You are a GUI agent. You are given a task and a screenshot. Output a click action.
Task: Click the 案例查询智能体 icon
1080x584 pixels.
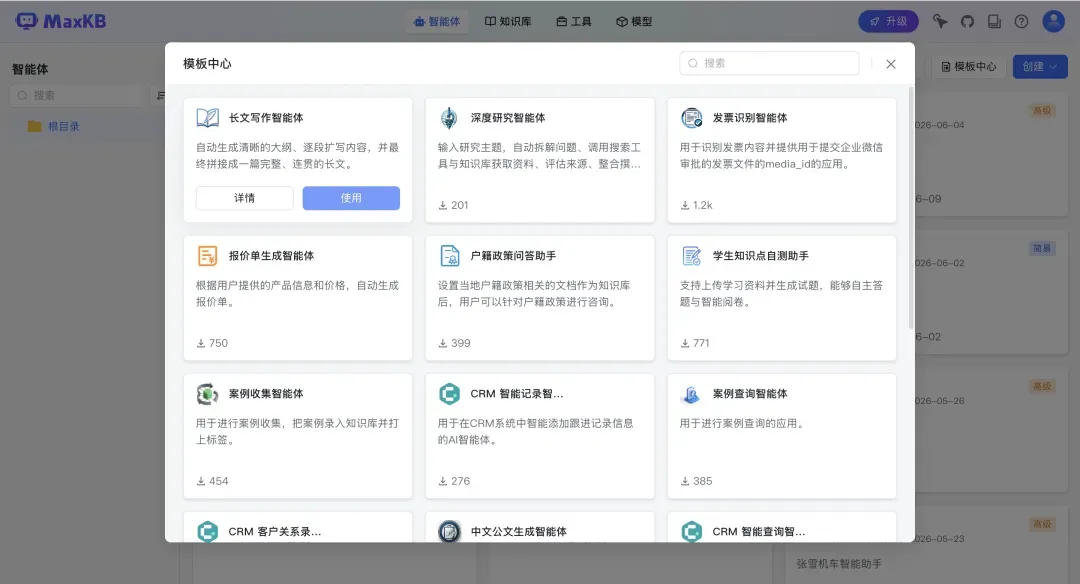(692, 394)
